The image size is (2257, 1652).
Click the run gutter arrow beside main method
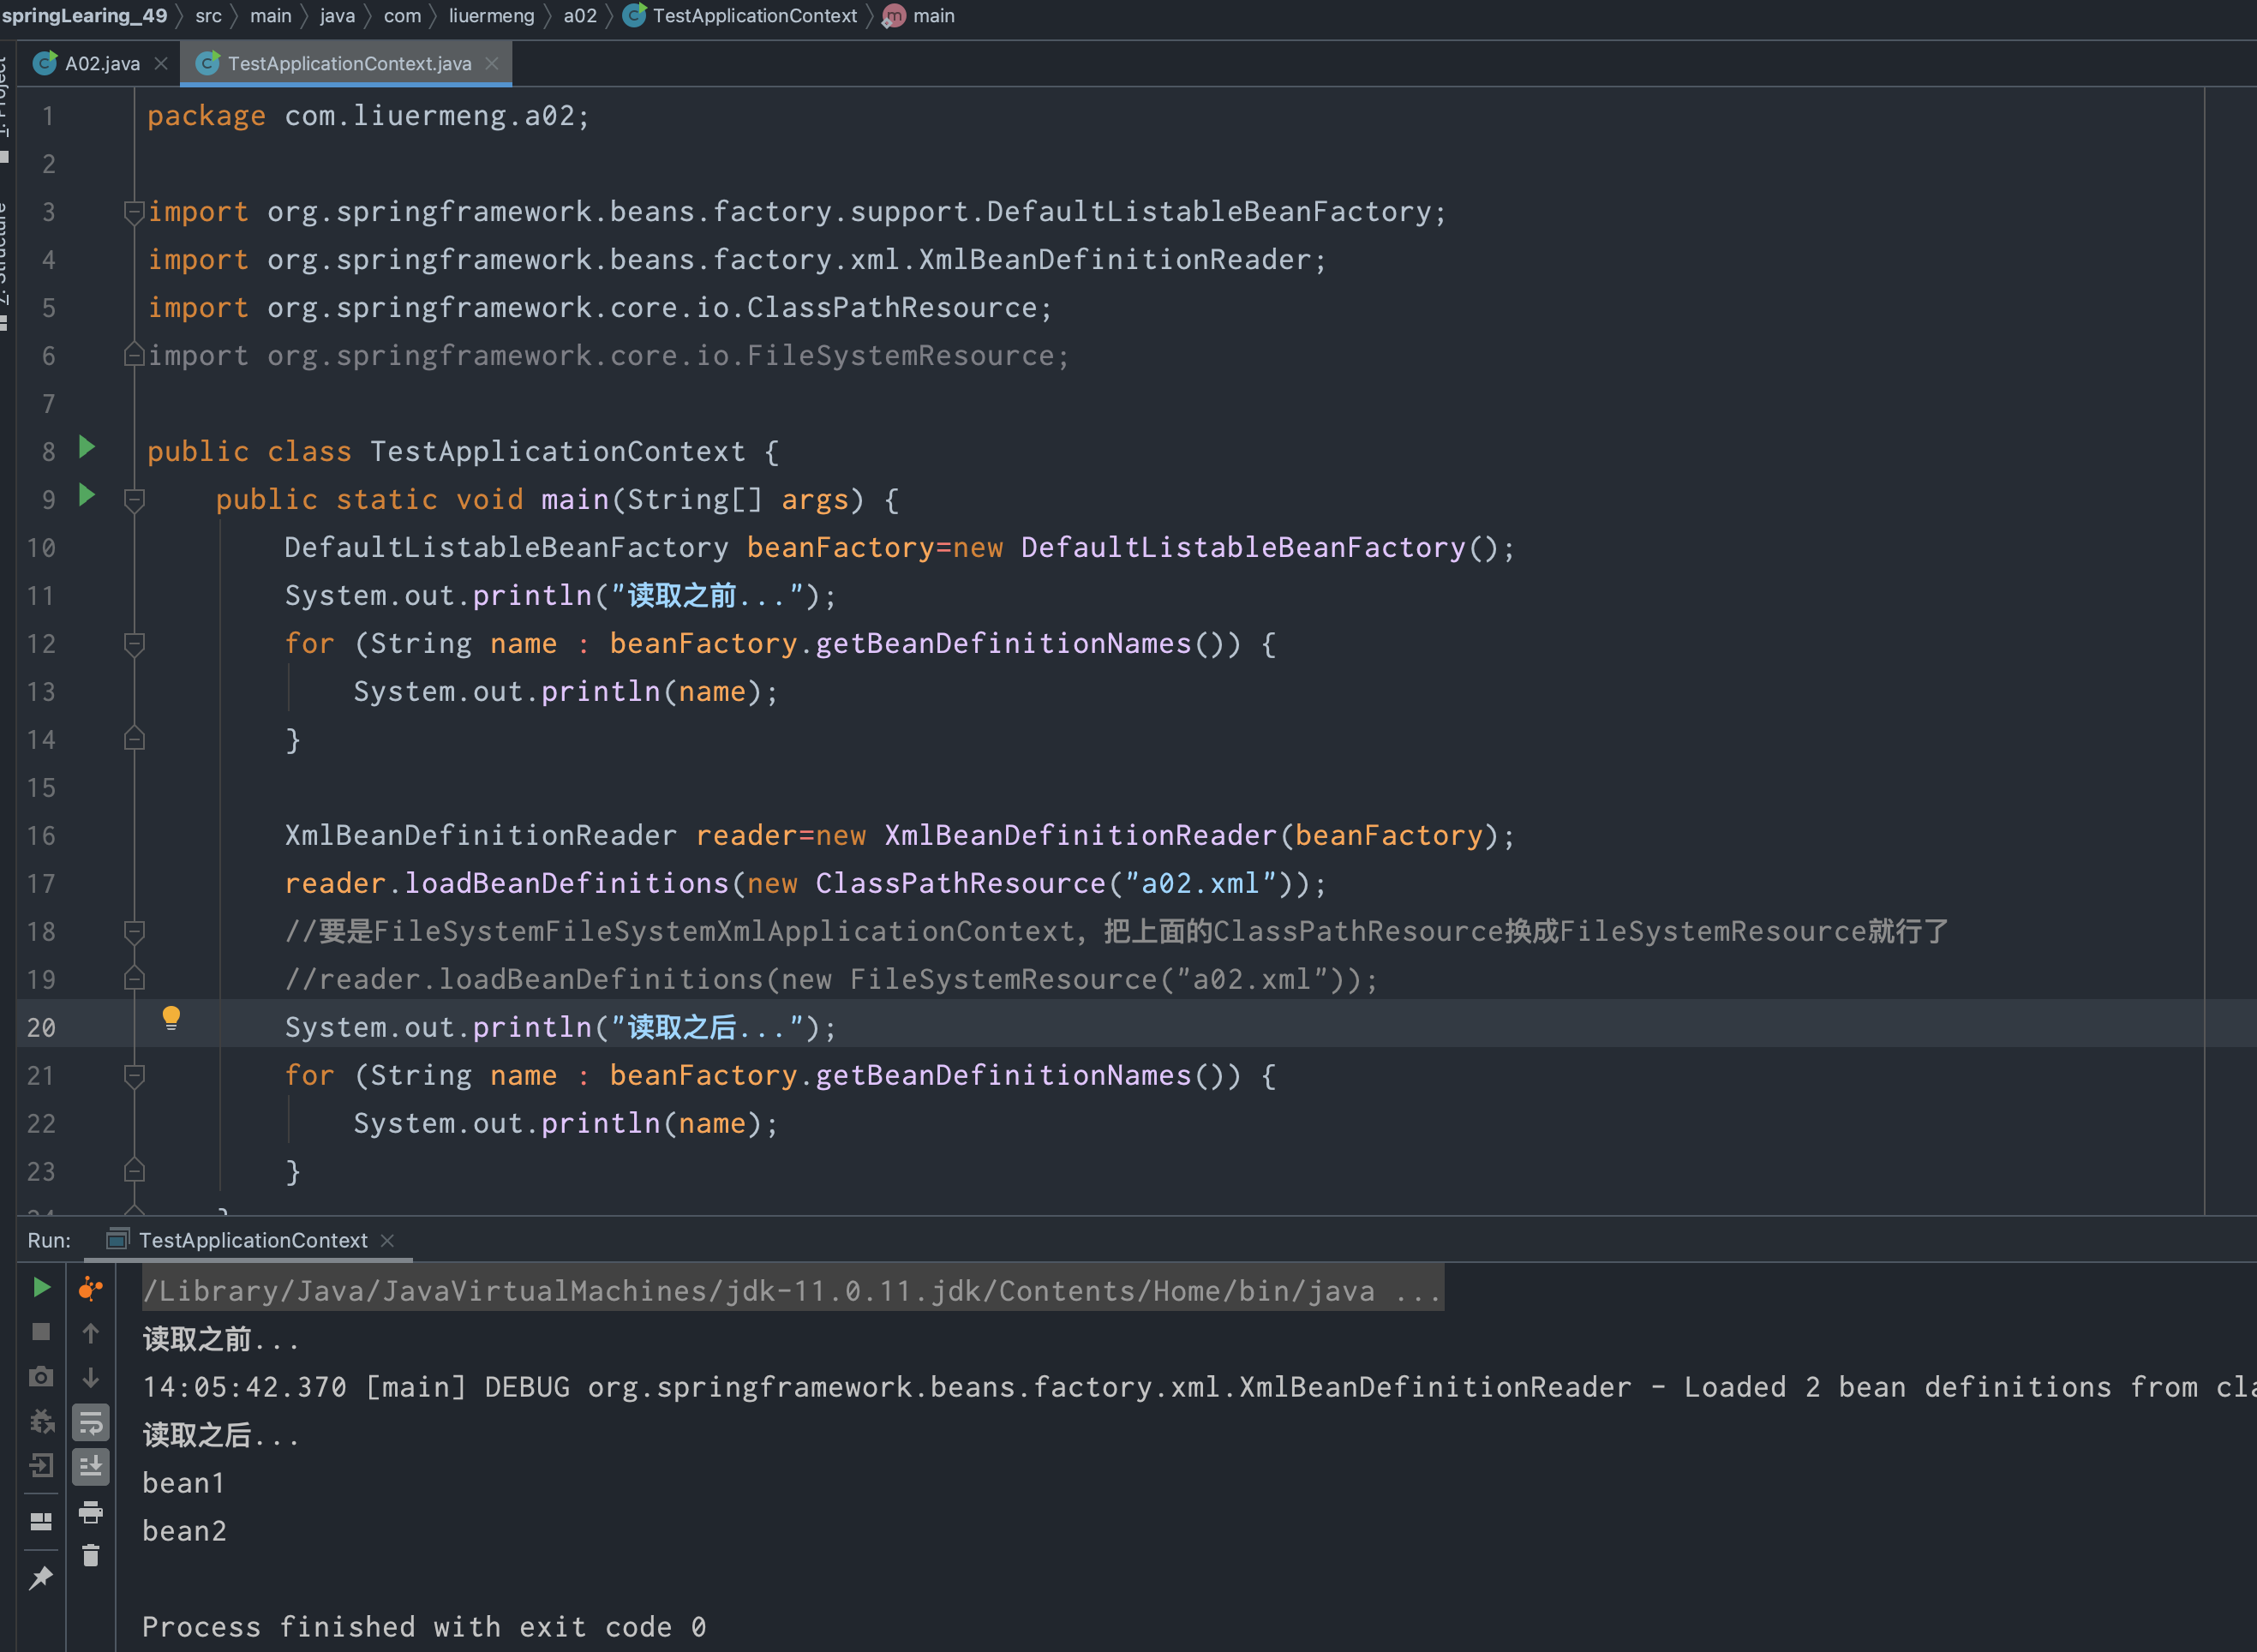(x=87, y=495)
